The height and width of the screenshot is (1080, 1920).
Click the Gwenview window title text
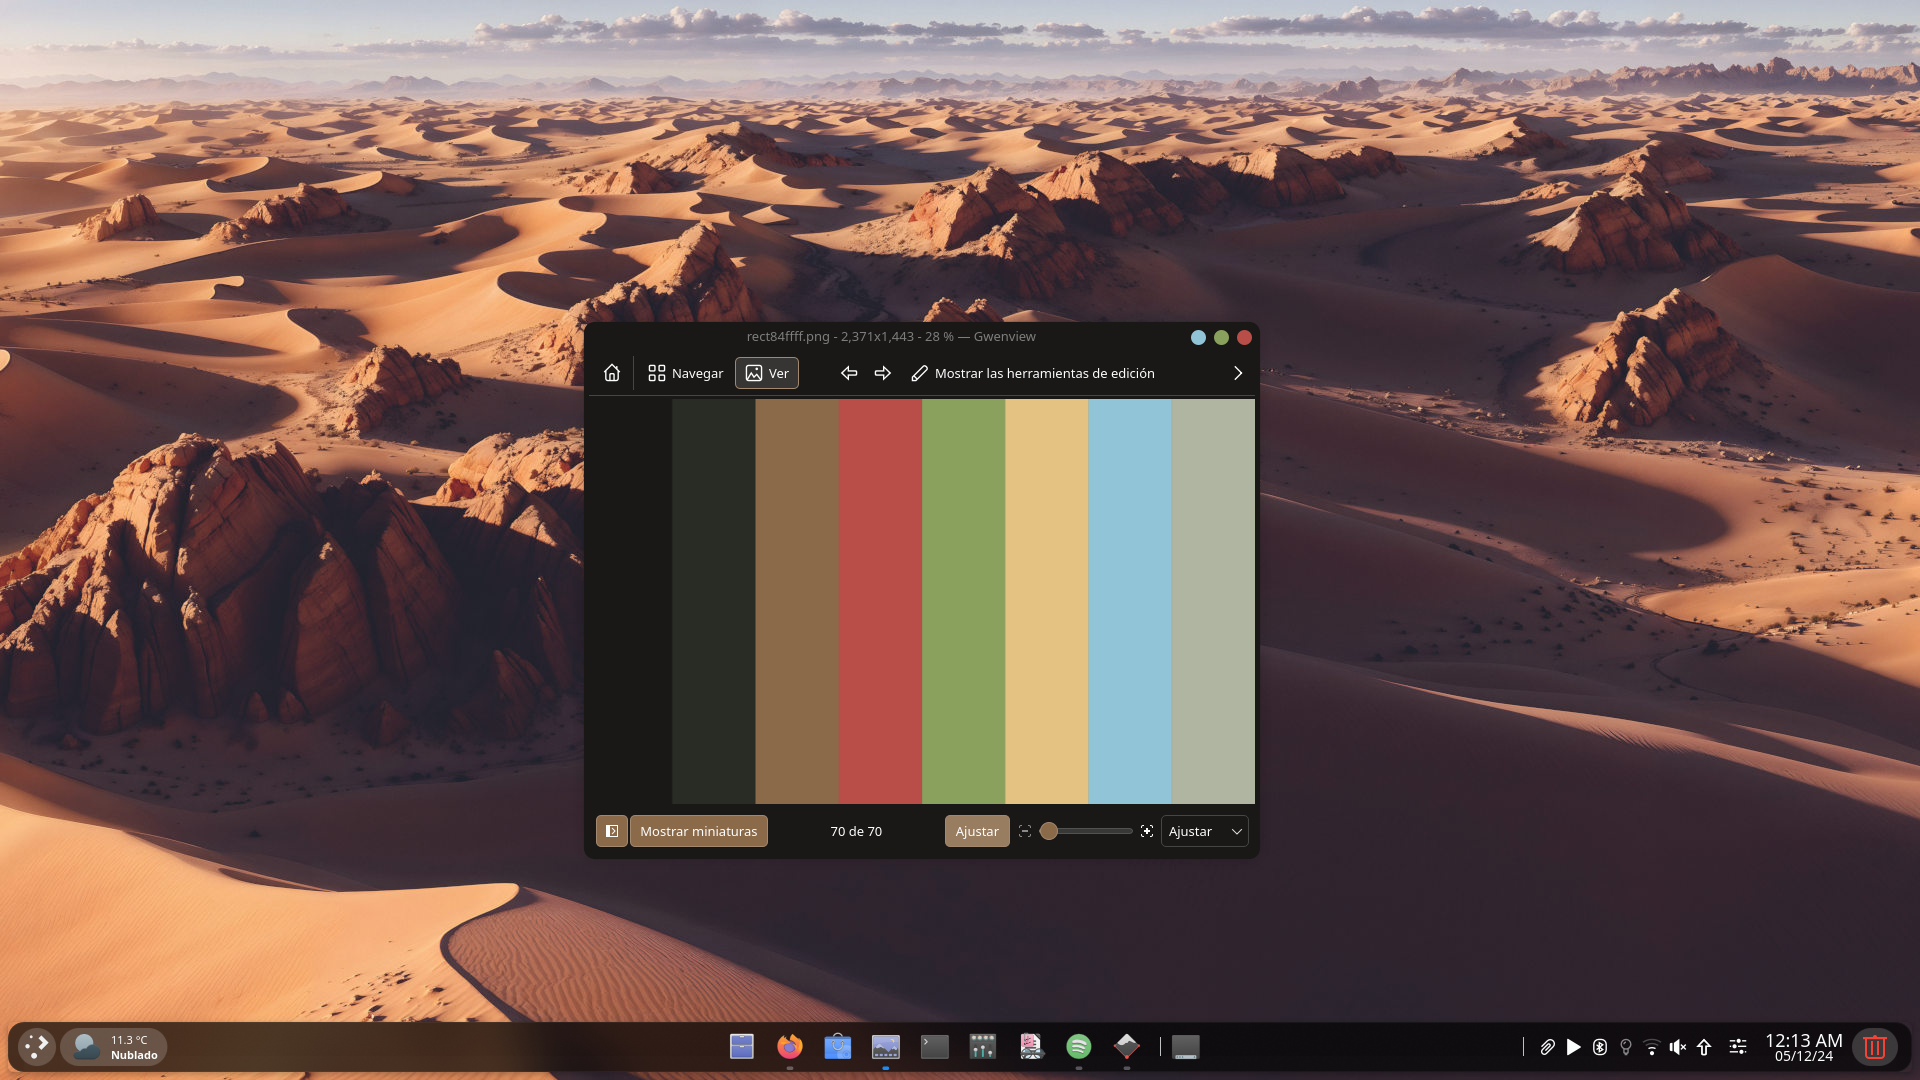891,337
